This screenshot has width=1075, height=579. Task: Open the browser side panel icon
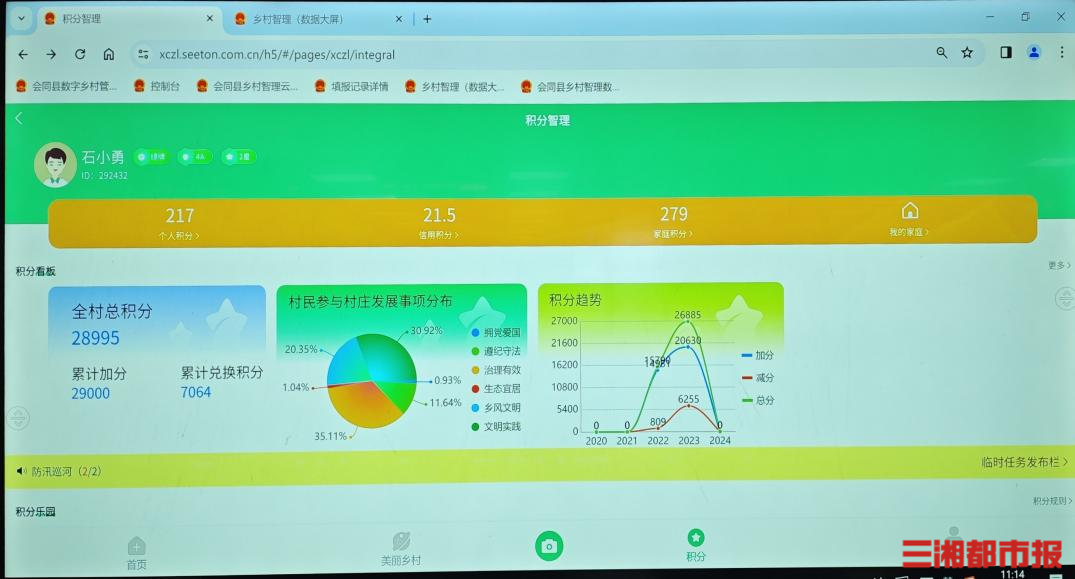click(1006, 53)
